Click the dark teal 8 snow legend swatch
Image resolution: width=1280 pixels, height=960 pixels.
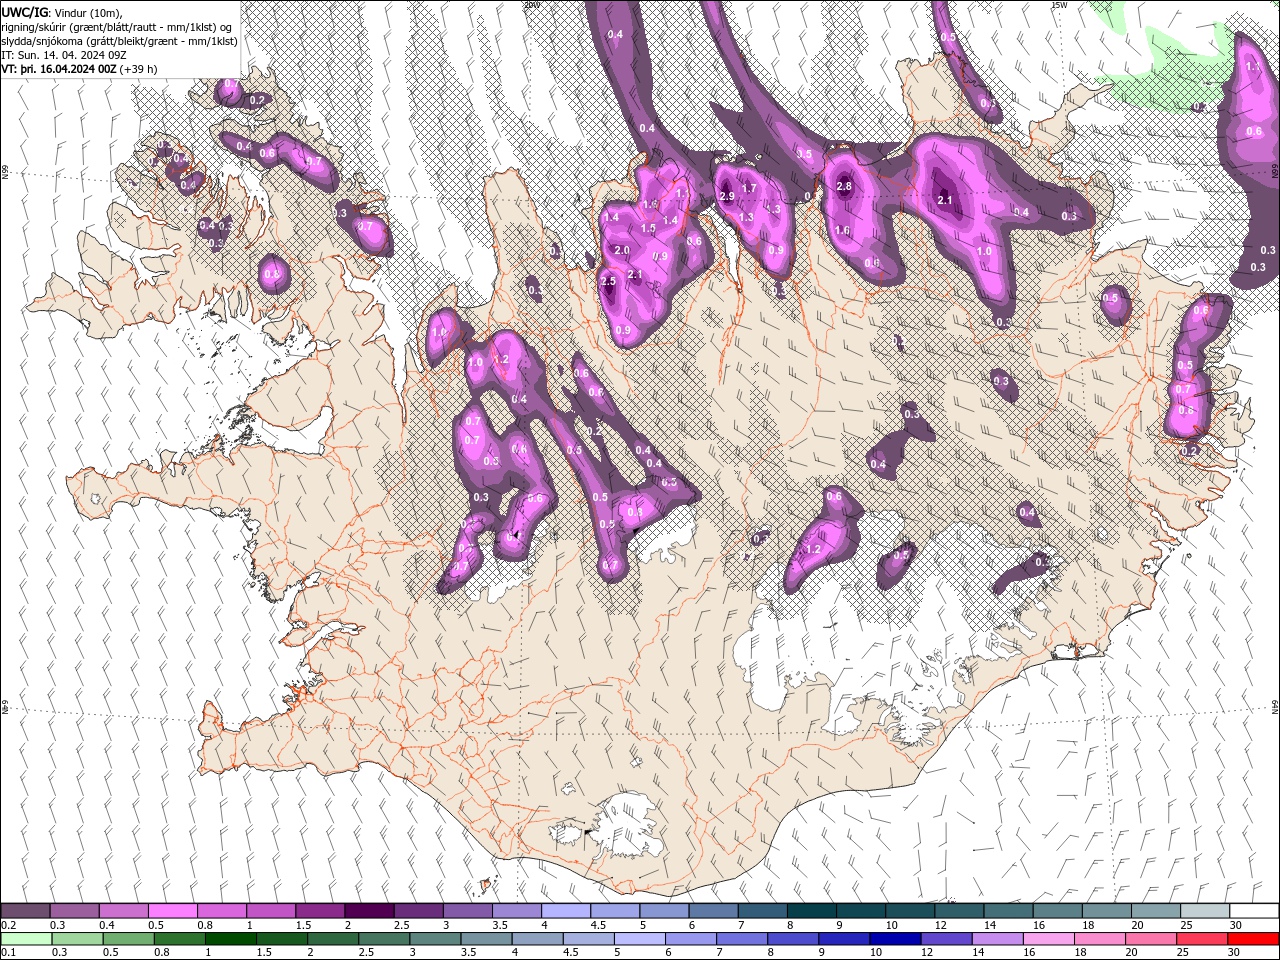pyautogui.click(x=811, y=911)
